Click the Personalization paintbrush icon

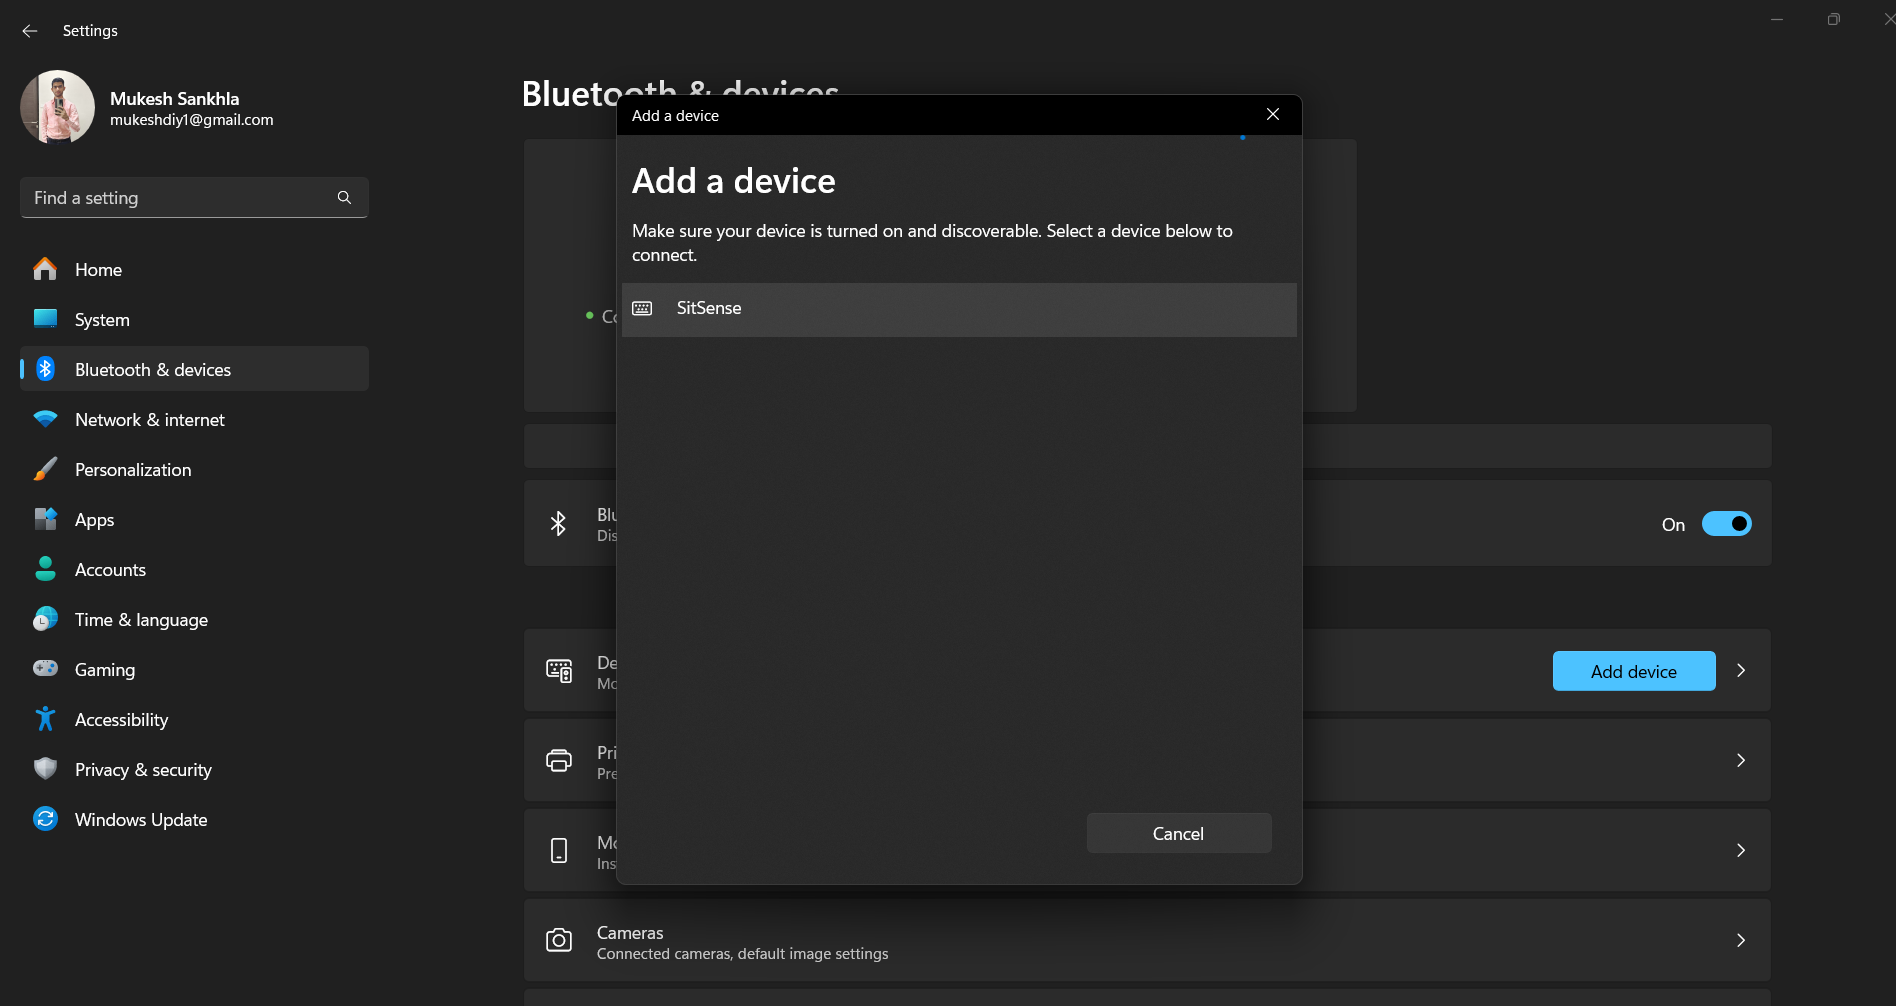tap(45, 469)
